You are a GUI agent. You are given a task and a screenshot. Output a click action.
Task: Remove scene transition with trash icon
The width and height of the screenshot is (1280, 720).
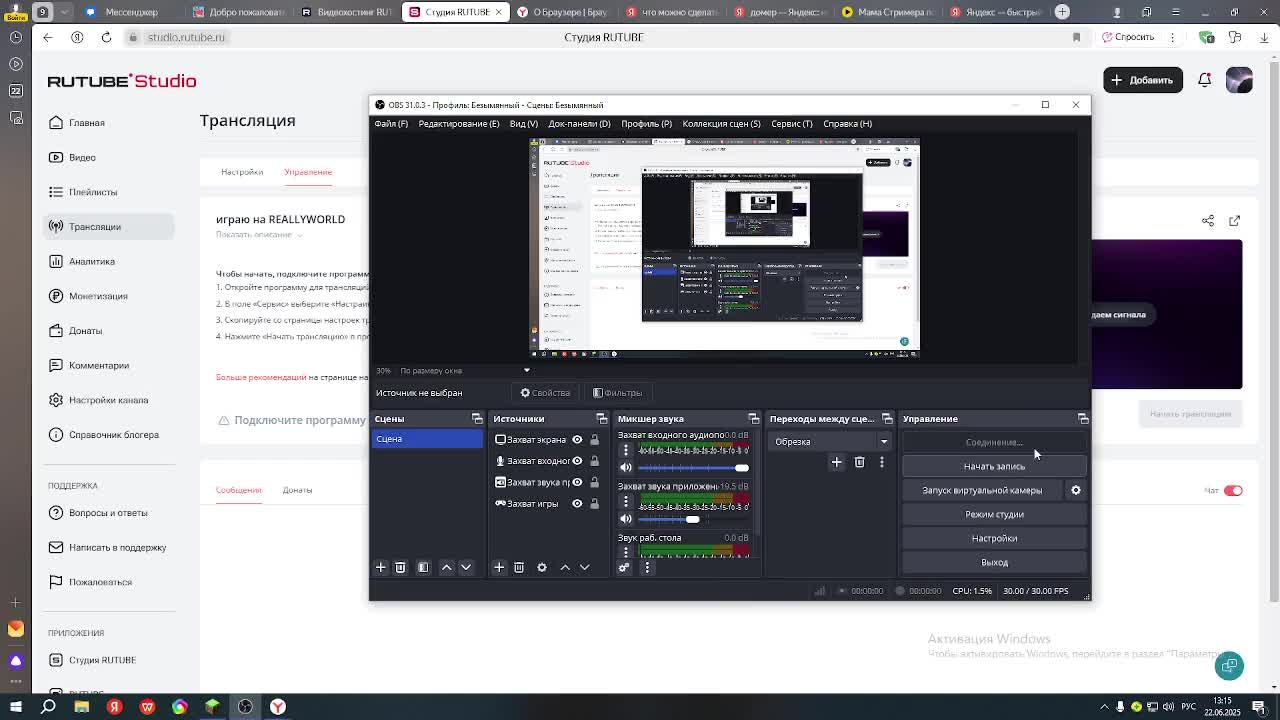[859, 462]
